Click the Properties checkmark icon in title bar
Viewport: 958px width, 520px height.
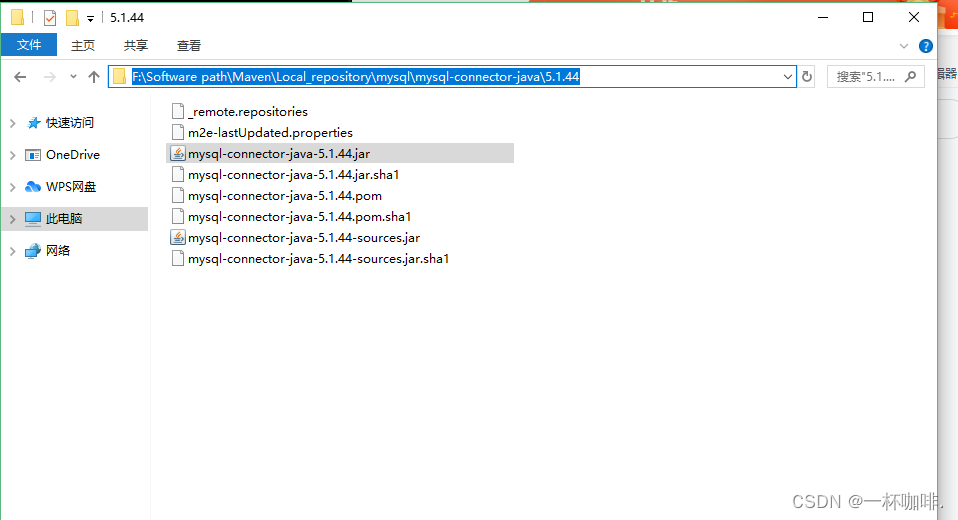tap(50, 18)
